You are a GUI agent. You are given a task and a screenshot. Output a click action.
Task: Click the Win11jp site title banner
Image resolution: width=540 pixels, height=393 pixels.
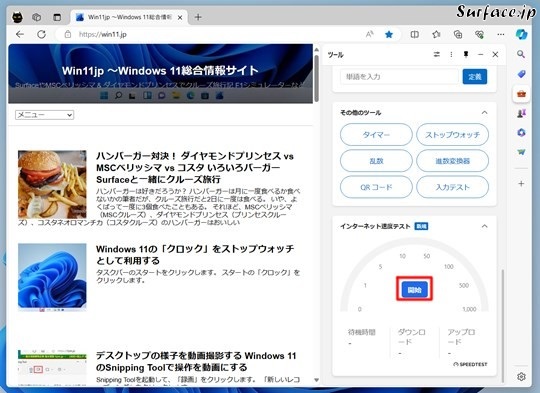pyautogui.click(x=160, y=71)
